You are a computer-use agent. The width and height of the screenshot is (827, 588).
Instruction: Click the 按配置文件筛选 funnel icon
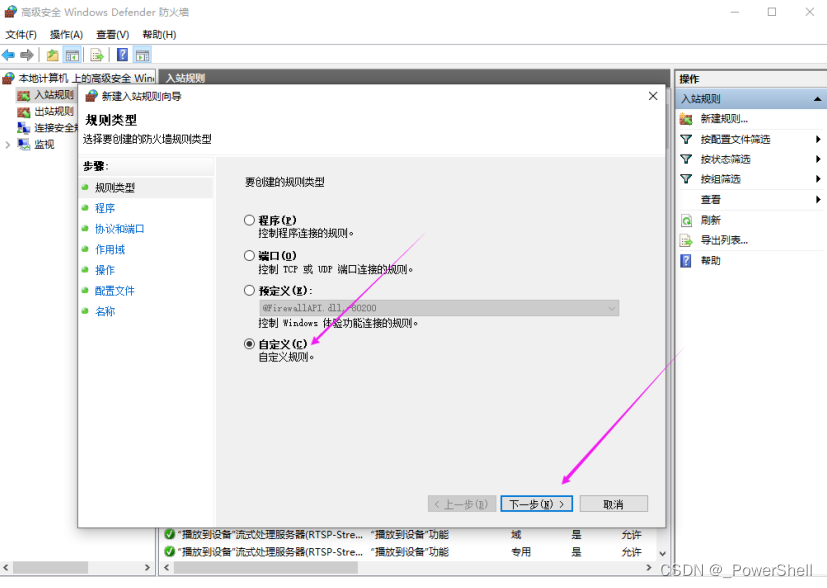686,139
